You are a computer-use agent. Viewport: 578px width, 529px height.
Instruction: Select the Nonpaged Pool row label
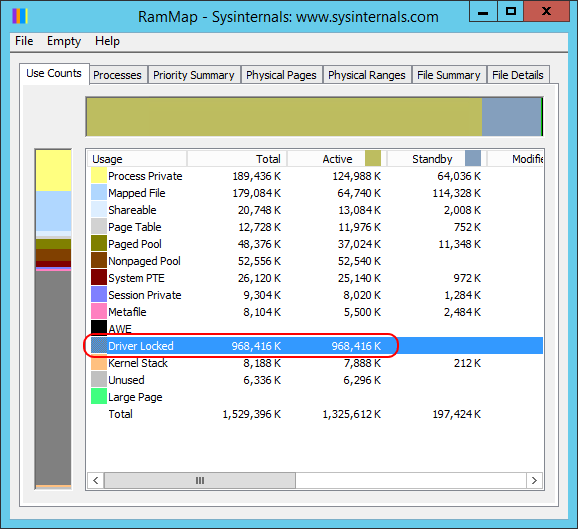(144, 261)
